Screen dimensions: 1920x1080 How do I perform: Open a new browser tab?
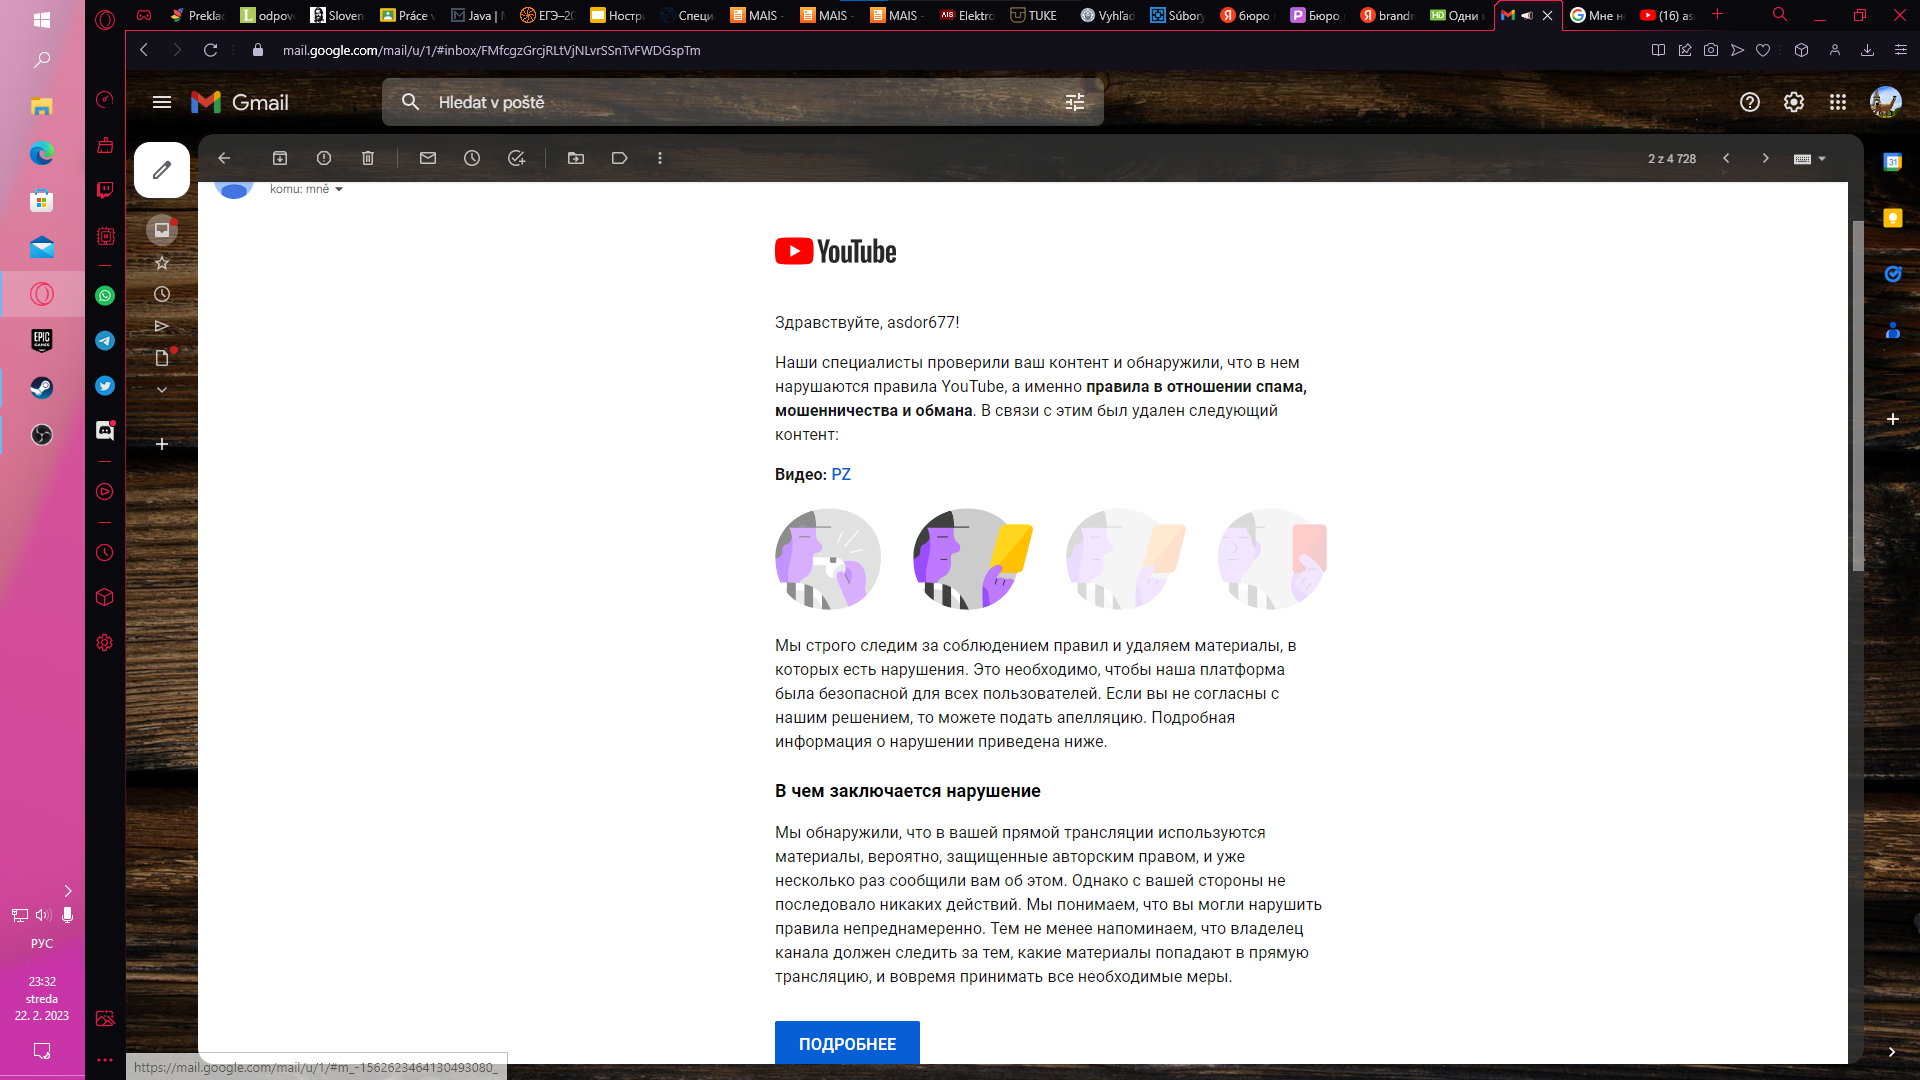(1717, 14)
